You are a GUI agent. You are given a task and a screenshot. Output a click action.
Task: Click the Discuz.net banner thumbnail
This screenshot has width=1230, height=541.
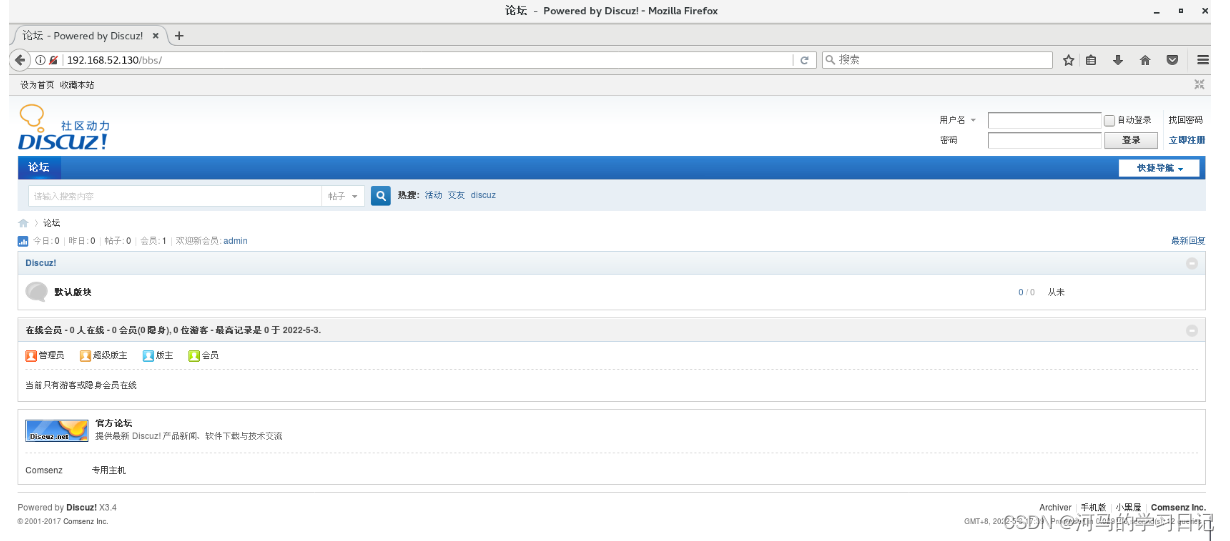(x=56, y=431)
